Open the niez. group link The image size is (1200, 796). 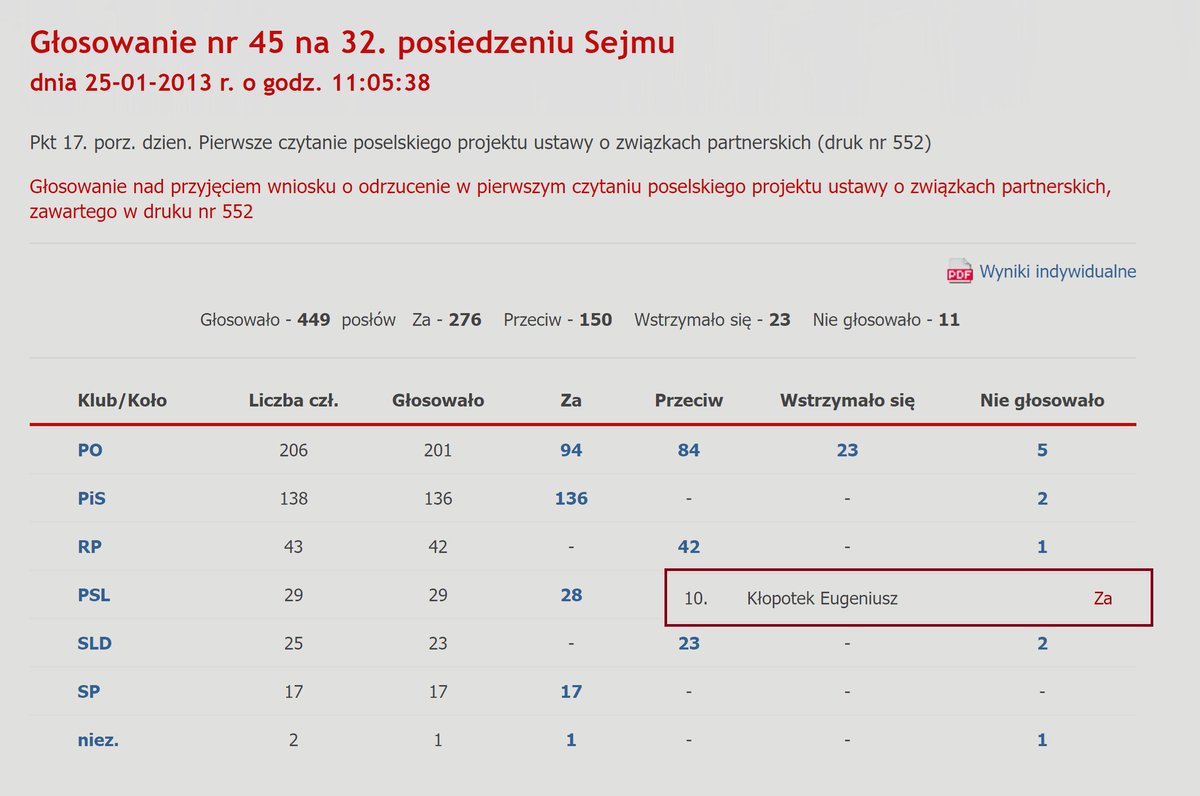pyautogui.click(x=98, y=740)
